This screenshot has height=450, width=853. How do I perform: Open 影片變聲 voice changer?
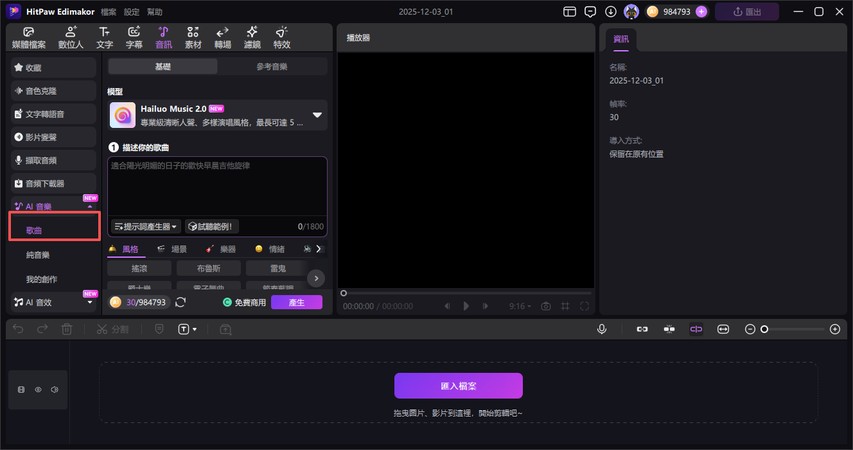53,137
